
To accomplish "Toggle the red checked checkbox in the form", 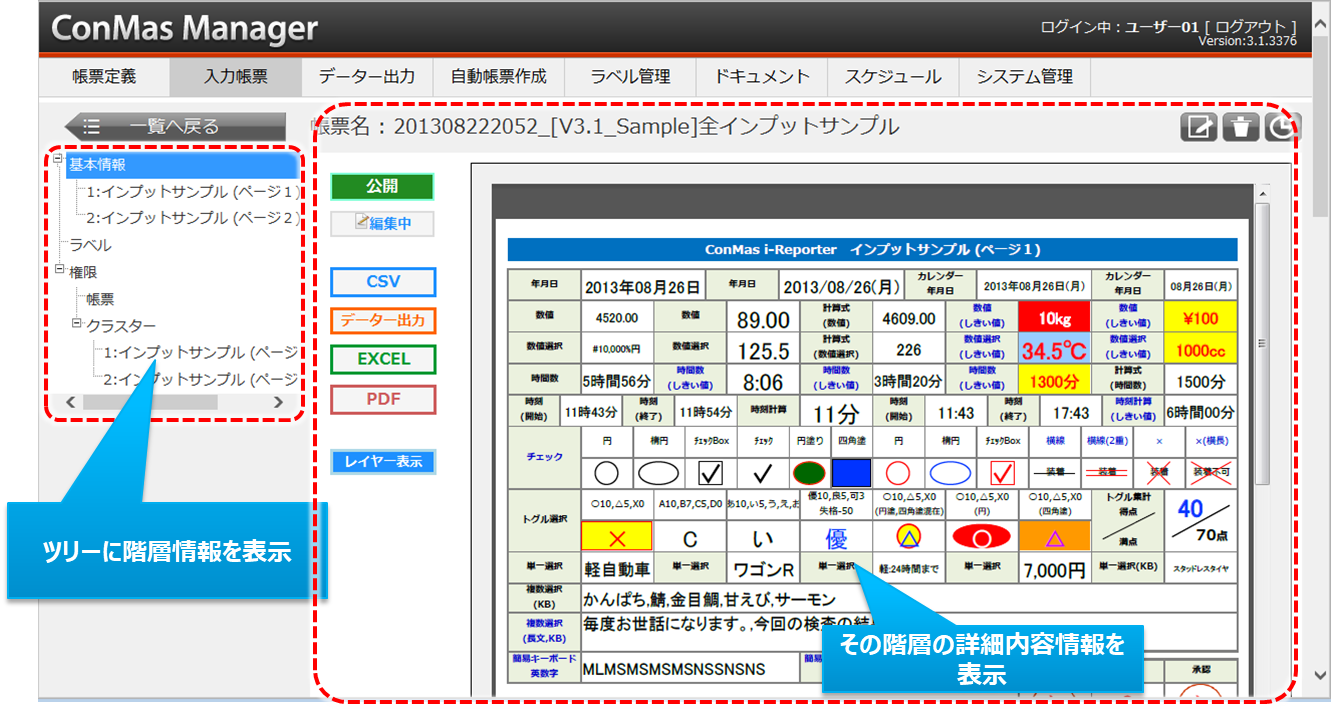I will tap(1002, 473).
